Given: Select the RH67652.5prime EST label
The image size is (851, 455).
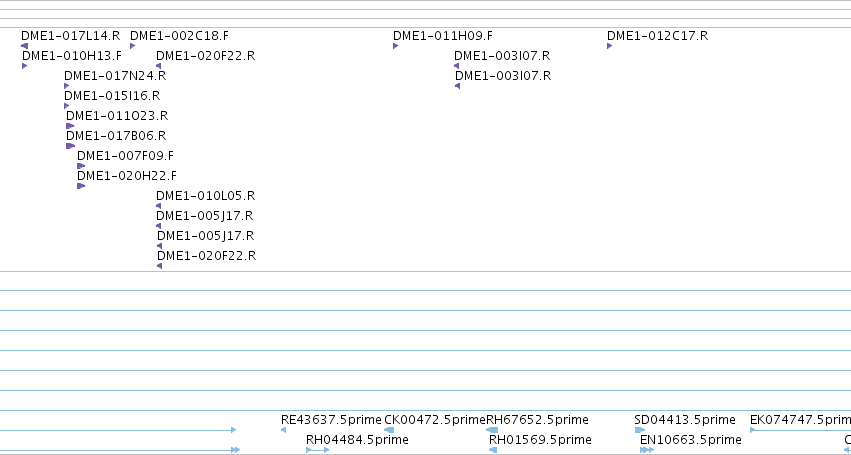Looking at the screenshot, I should (537, 420).
